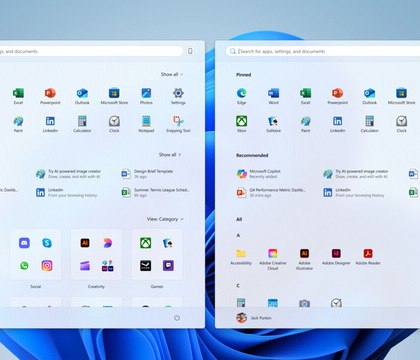Open recommended LinkedIn entry in left Start menu
The height and width of the screenshot is (360, 420).
point(66,192)
